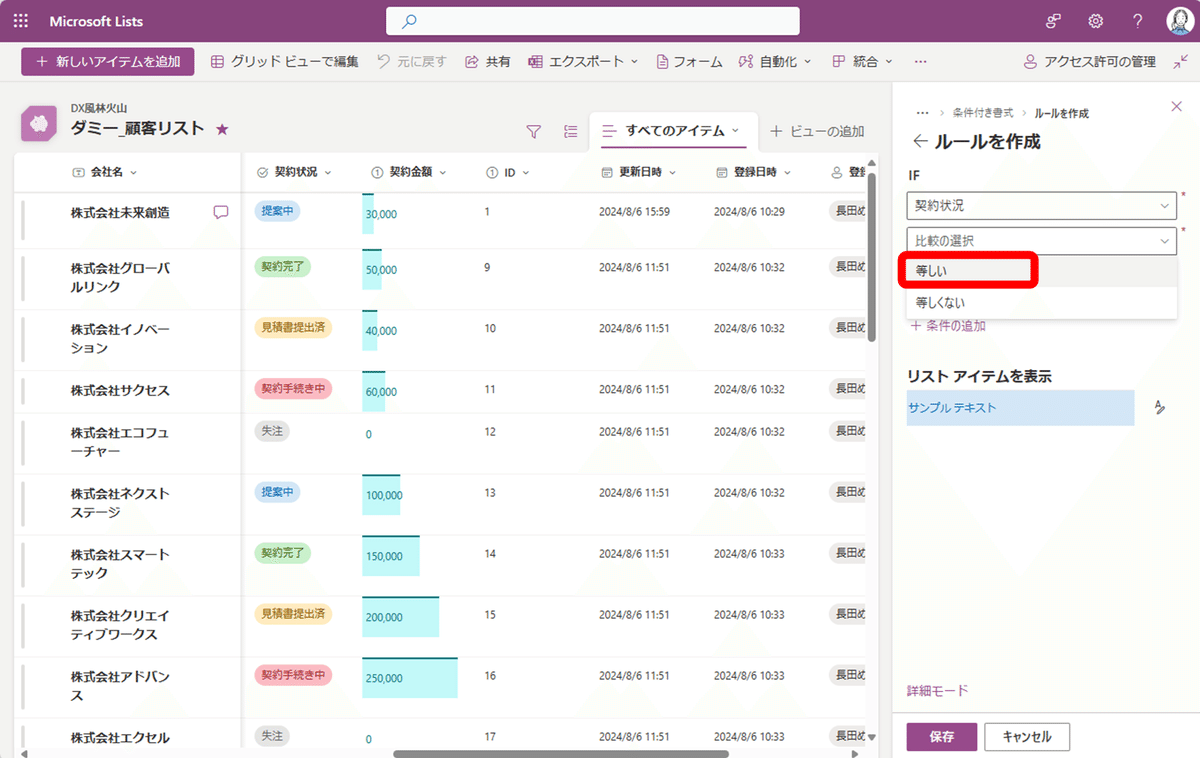
Task: Click the favorite star next to list title
Action: pos(222,129)
